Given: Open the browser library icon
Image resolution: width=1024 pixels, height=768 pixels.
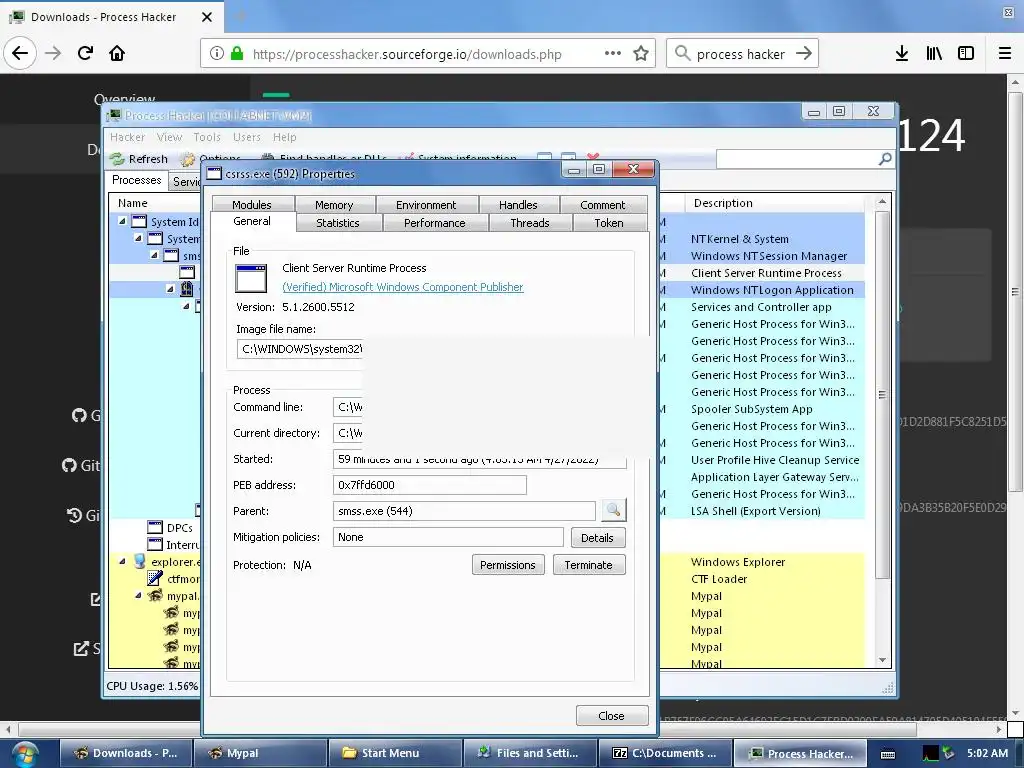Looking at the screenshot, I should point(934,54).
